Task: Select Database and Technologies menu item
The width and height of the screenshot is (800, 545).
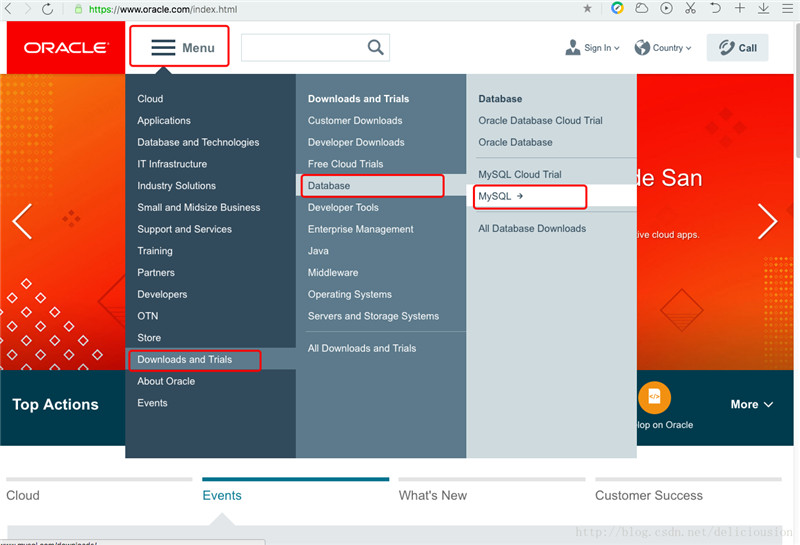Action: pos(198,142)
